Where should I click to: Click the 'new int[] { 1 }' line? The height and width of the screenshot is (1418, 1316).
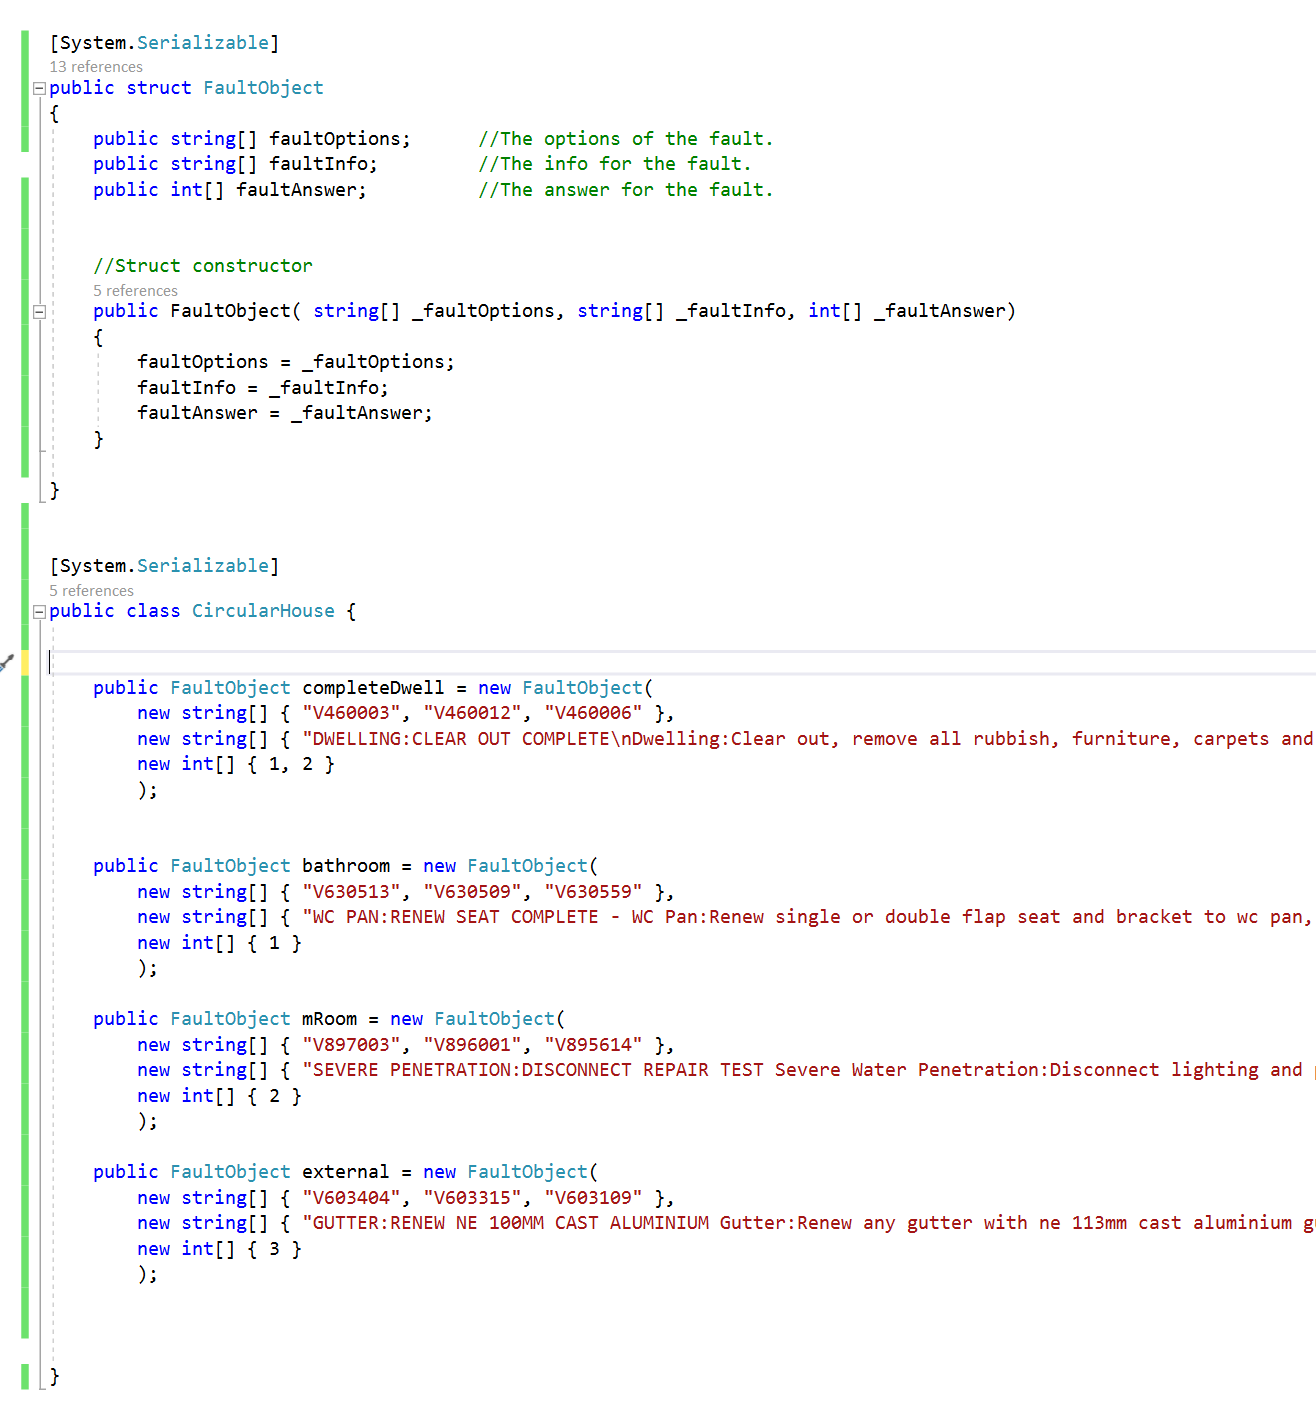(219, 943)
